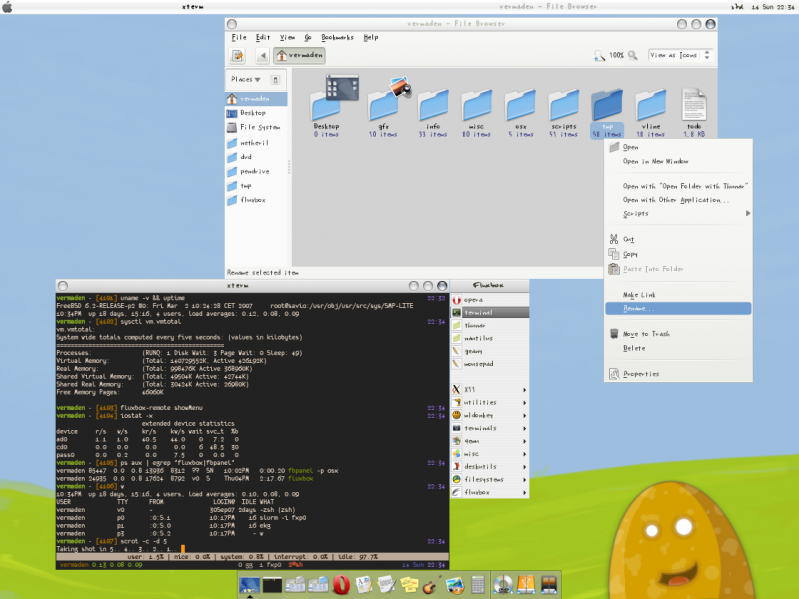The image size is (799, 599).
Task: Click the zoom in magnifier icon
Action: click(634, 56)
